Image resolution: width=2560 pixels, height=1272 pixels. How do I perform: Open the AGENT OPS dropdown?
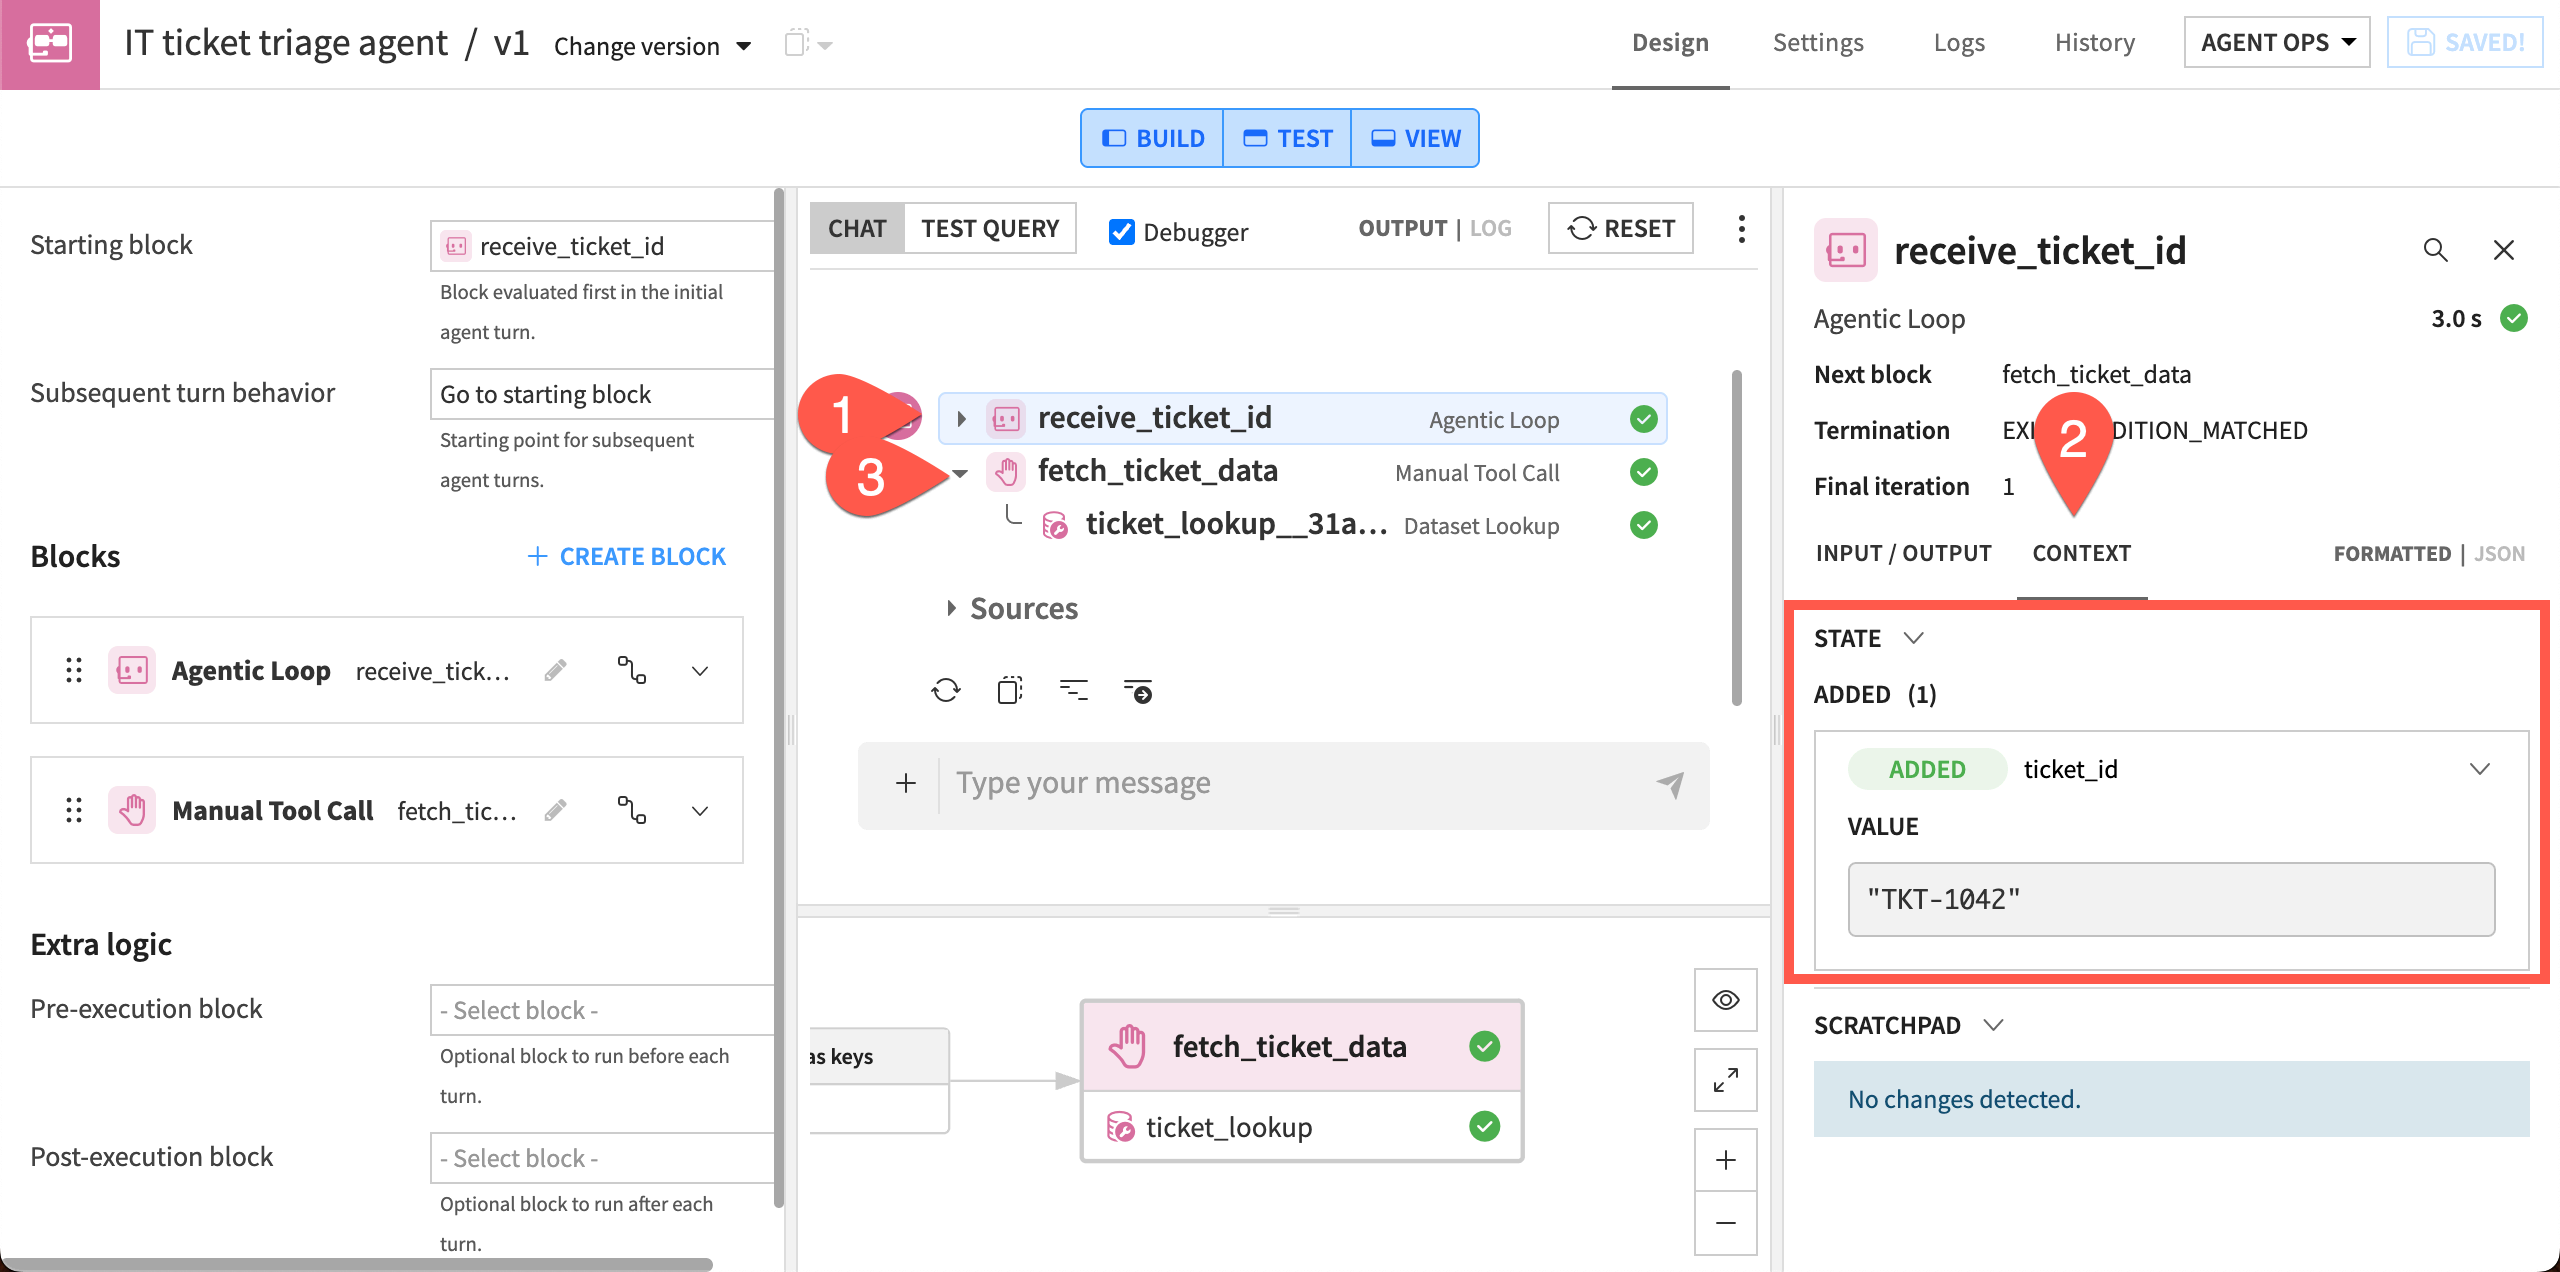click(x=2277, y=42)
